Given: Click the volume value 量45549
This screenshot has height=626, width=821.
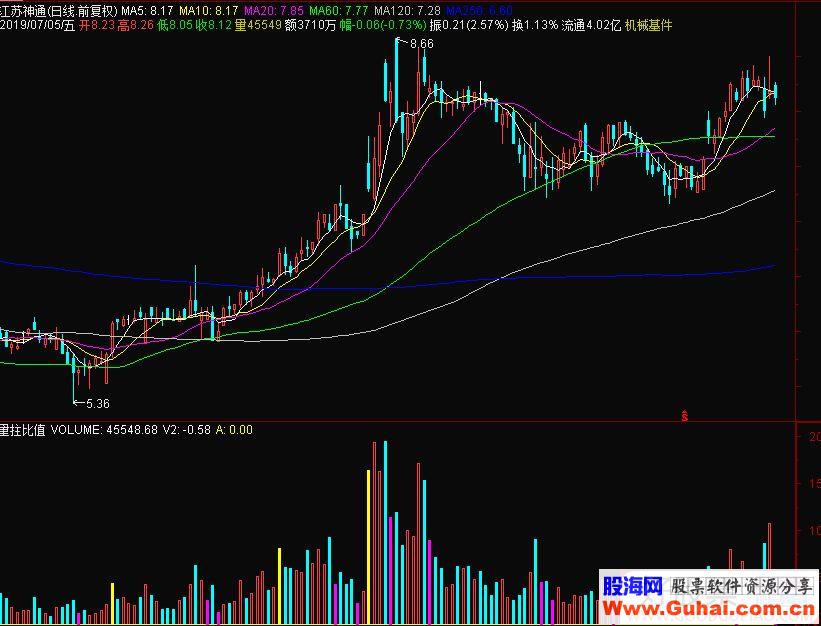Looking at the screenshot, I should (x=258, y=25).
